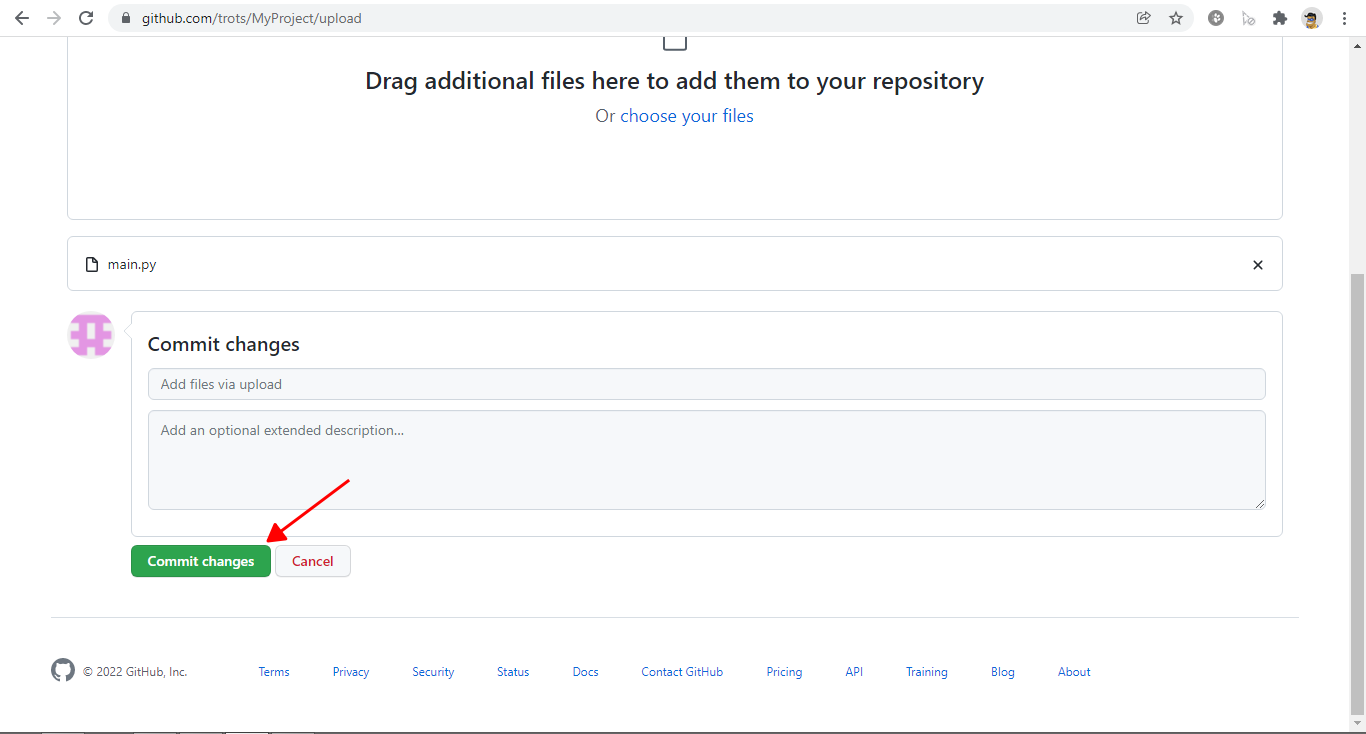Go back with the browser back arrow
Image resolution: width=1366 pixels, height=734 pixels.
pos(22,18)
